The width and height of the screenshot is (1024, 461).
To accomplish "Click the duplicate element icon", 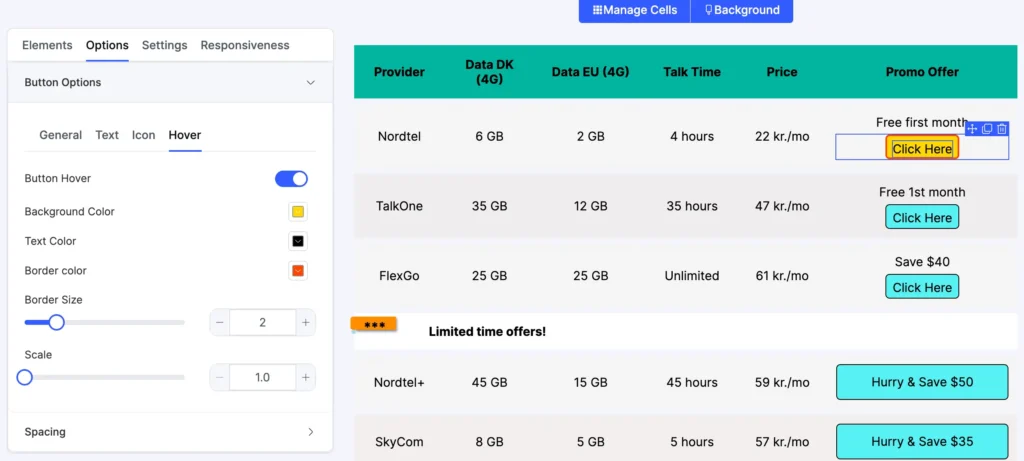I will [x=987, y=129].
